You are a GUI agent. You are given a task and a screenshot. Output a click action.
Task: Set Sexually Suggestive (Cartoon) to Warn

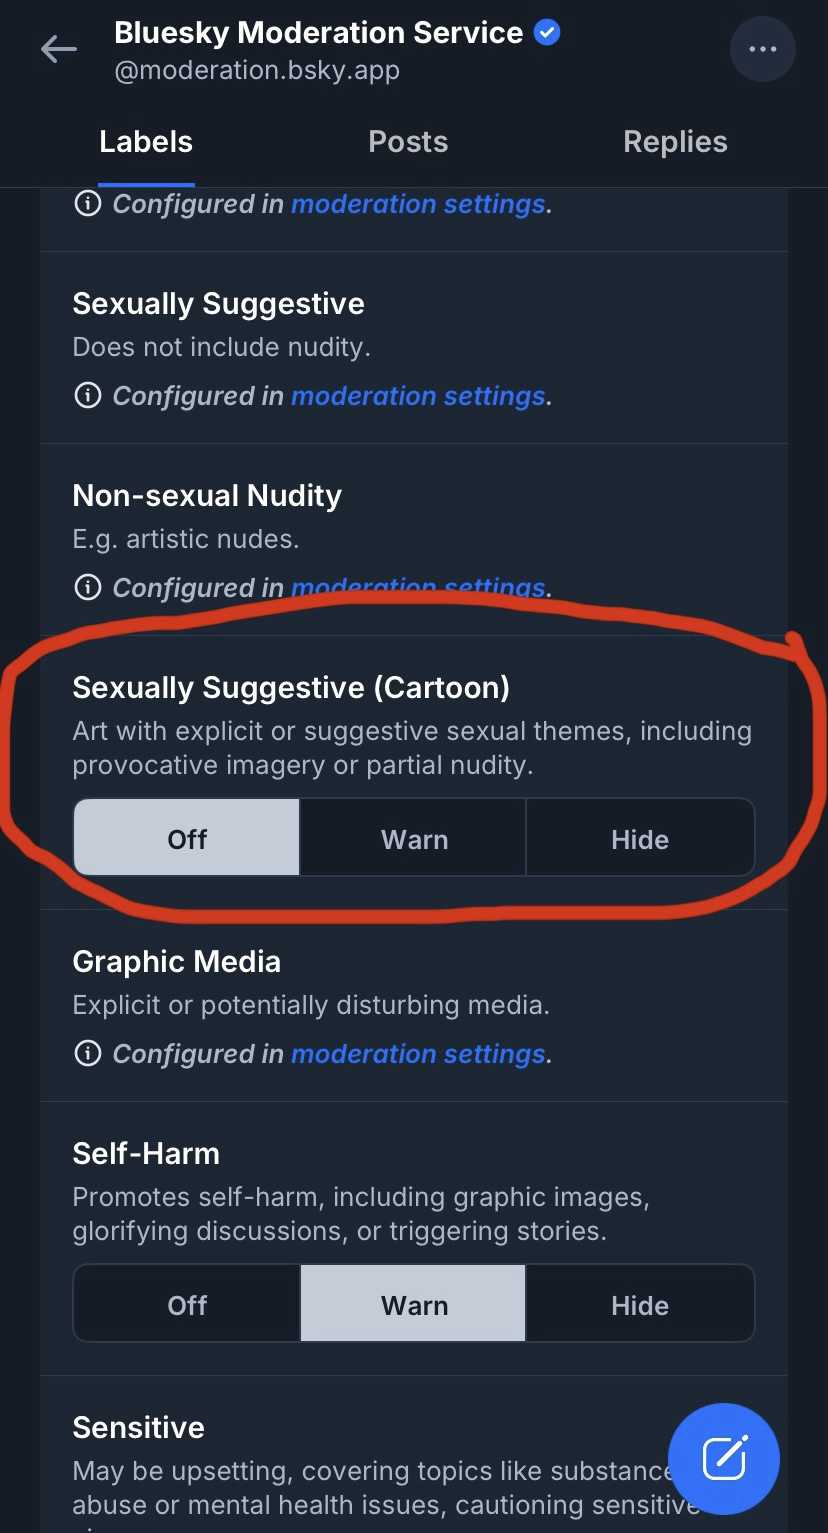click(414, 838)
